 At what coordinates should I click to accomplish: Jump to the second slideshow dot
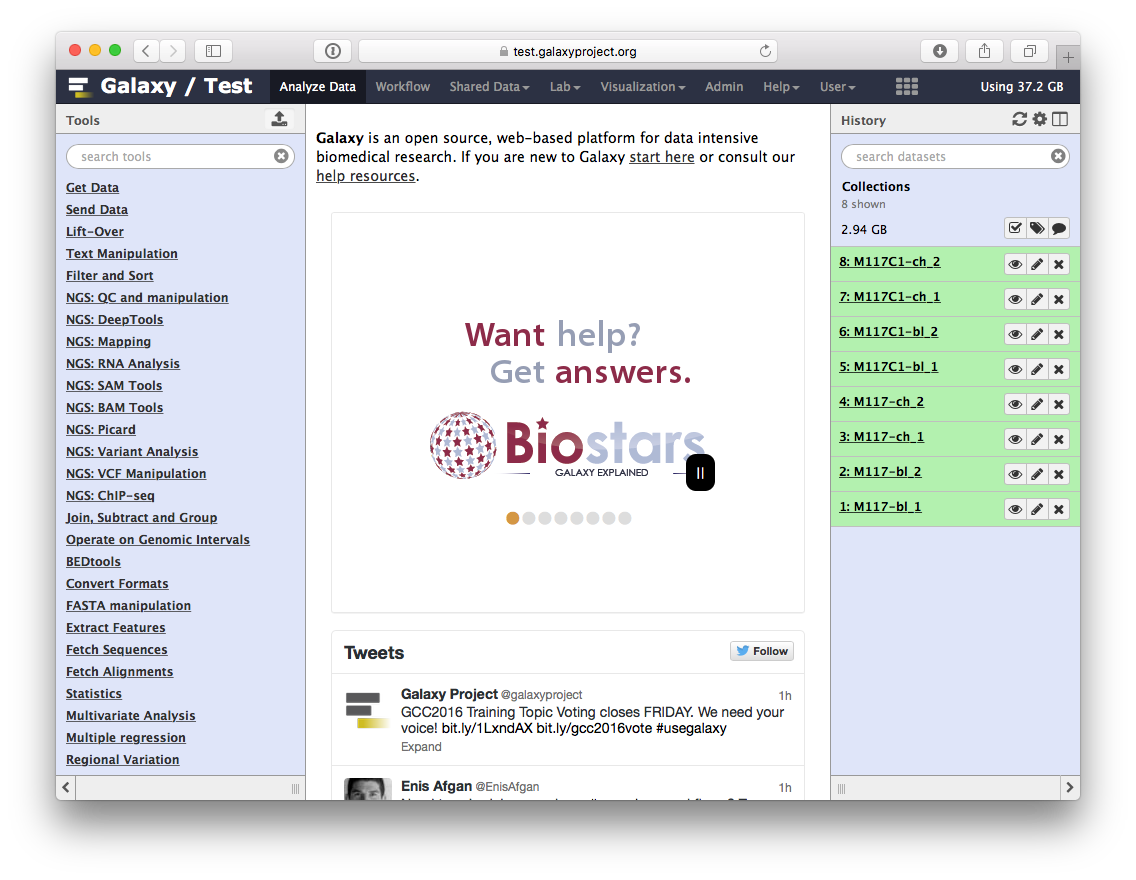pyautogui.click(x=529, y=519)
